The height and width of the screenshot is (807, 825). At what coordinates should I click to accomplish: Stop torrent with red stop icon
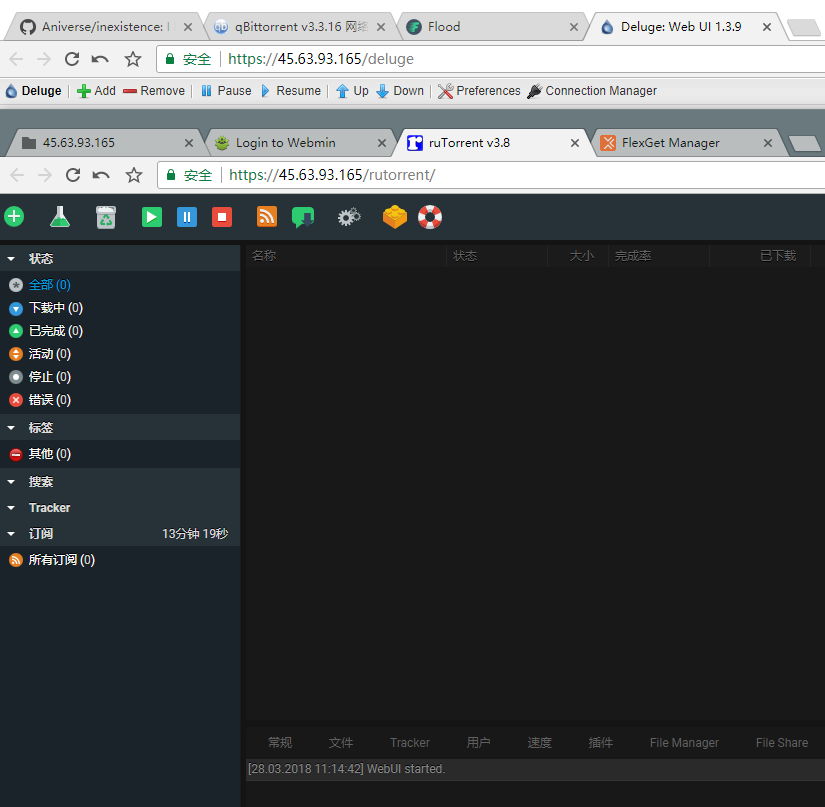click(x=222, y=217)
